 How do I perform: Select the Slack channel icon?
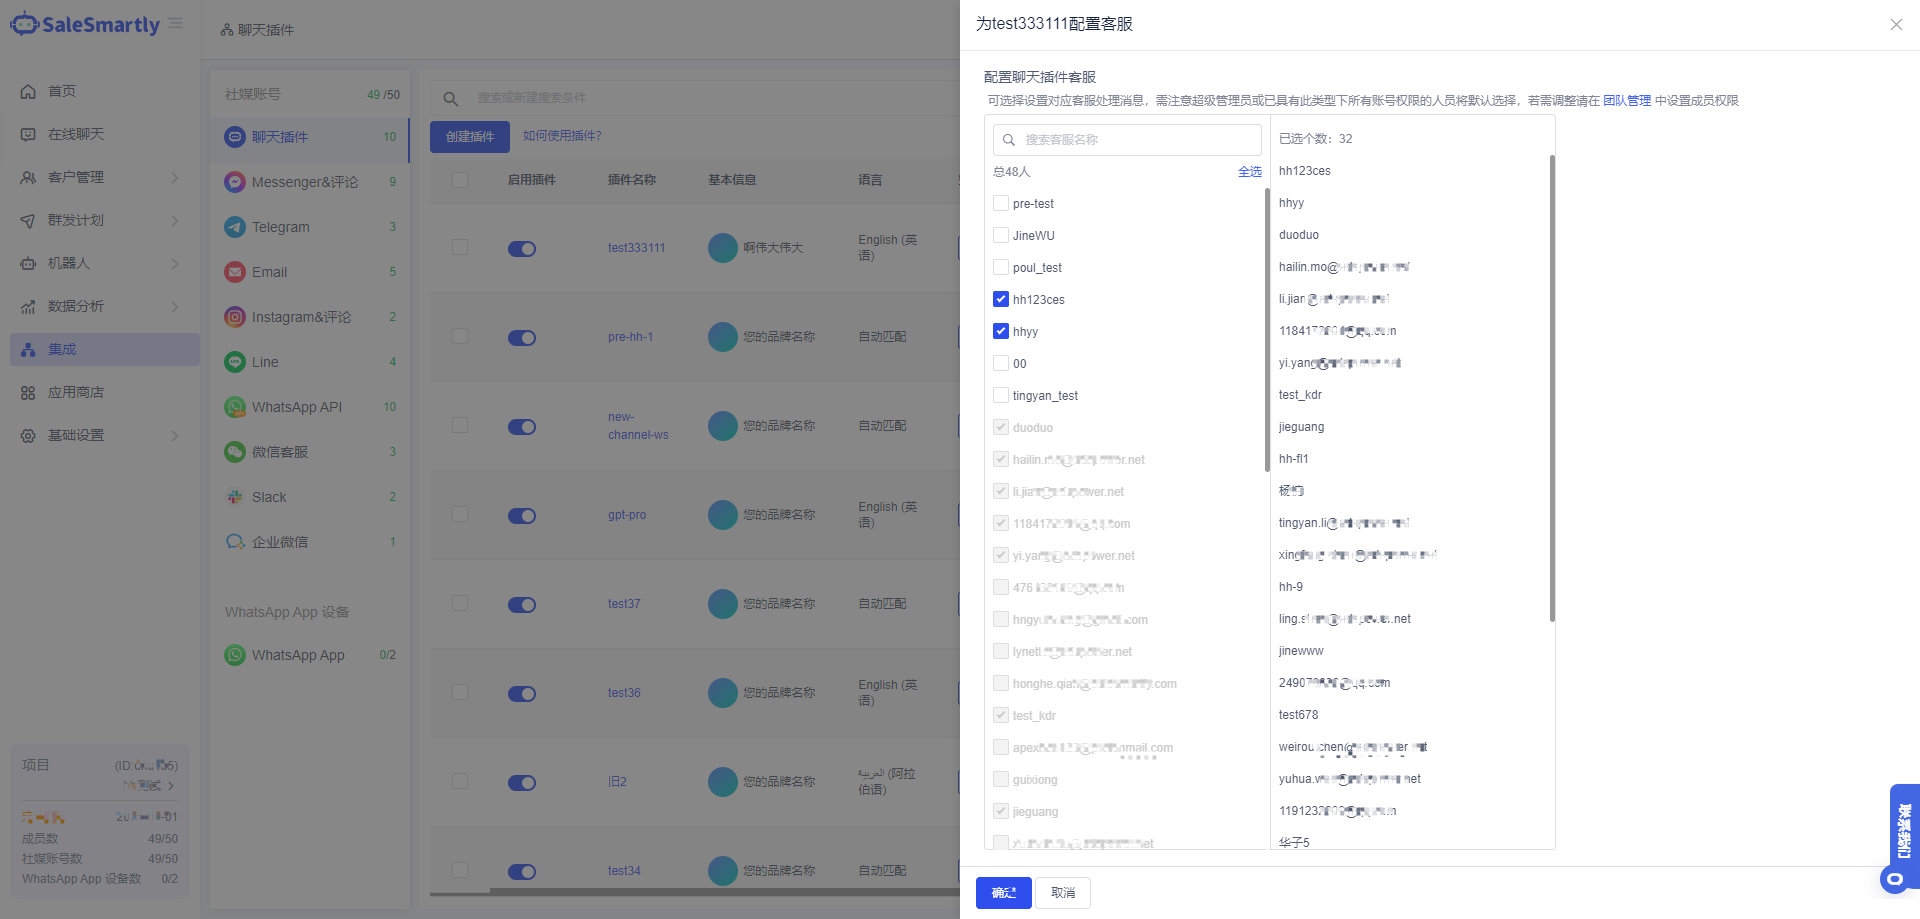tap(234, 497)
